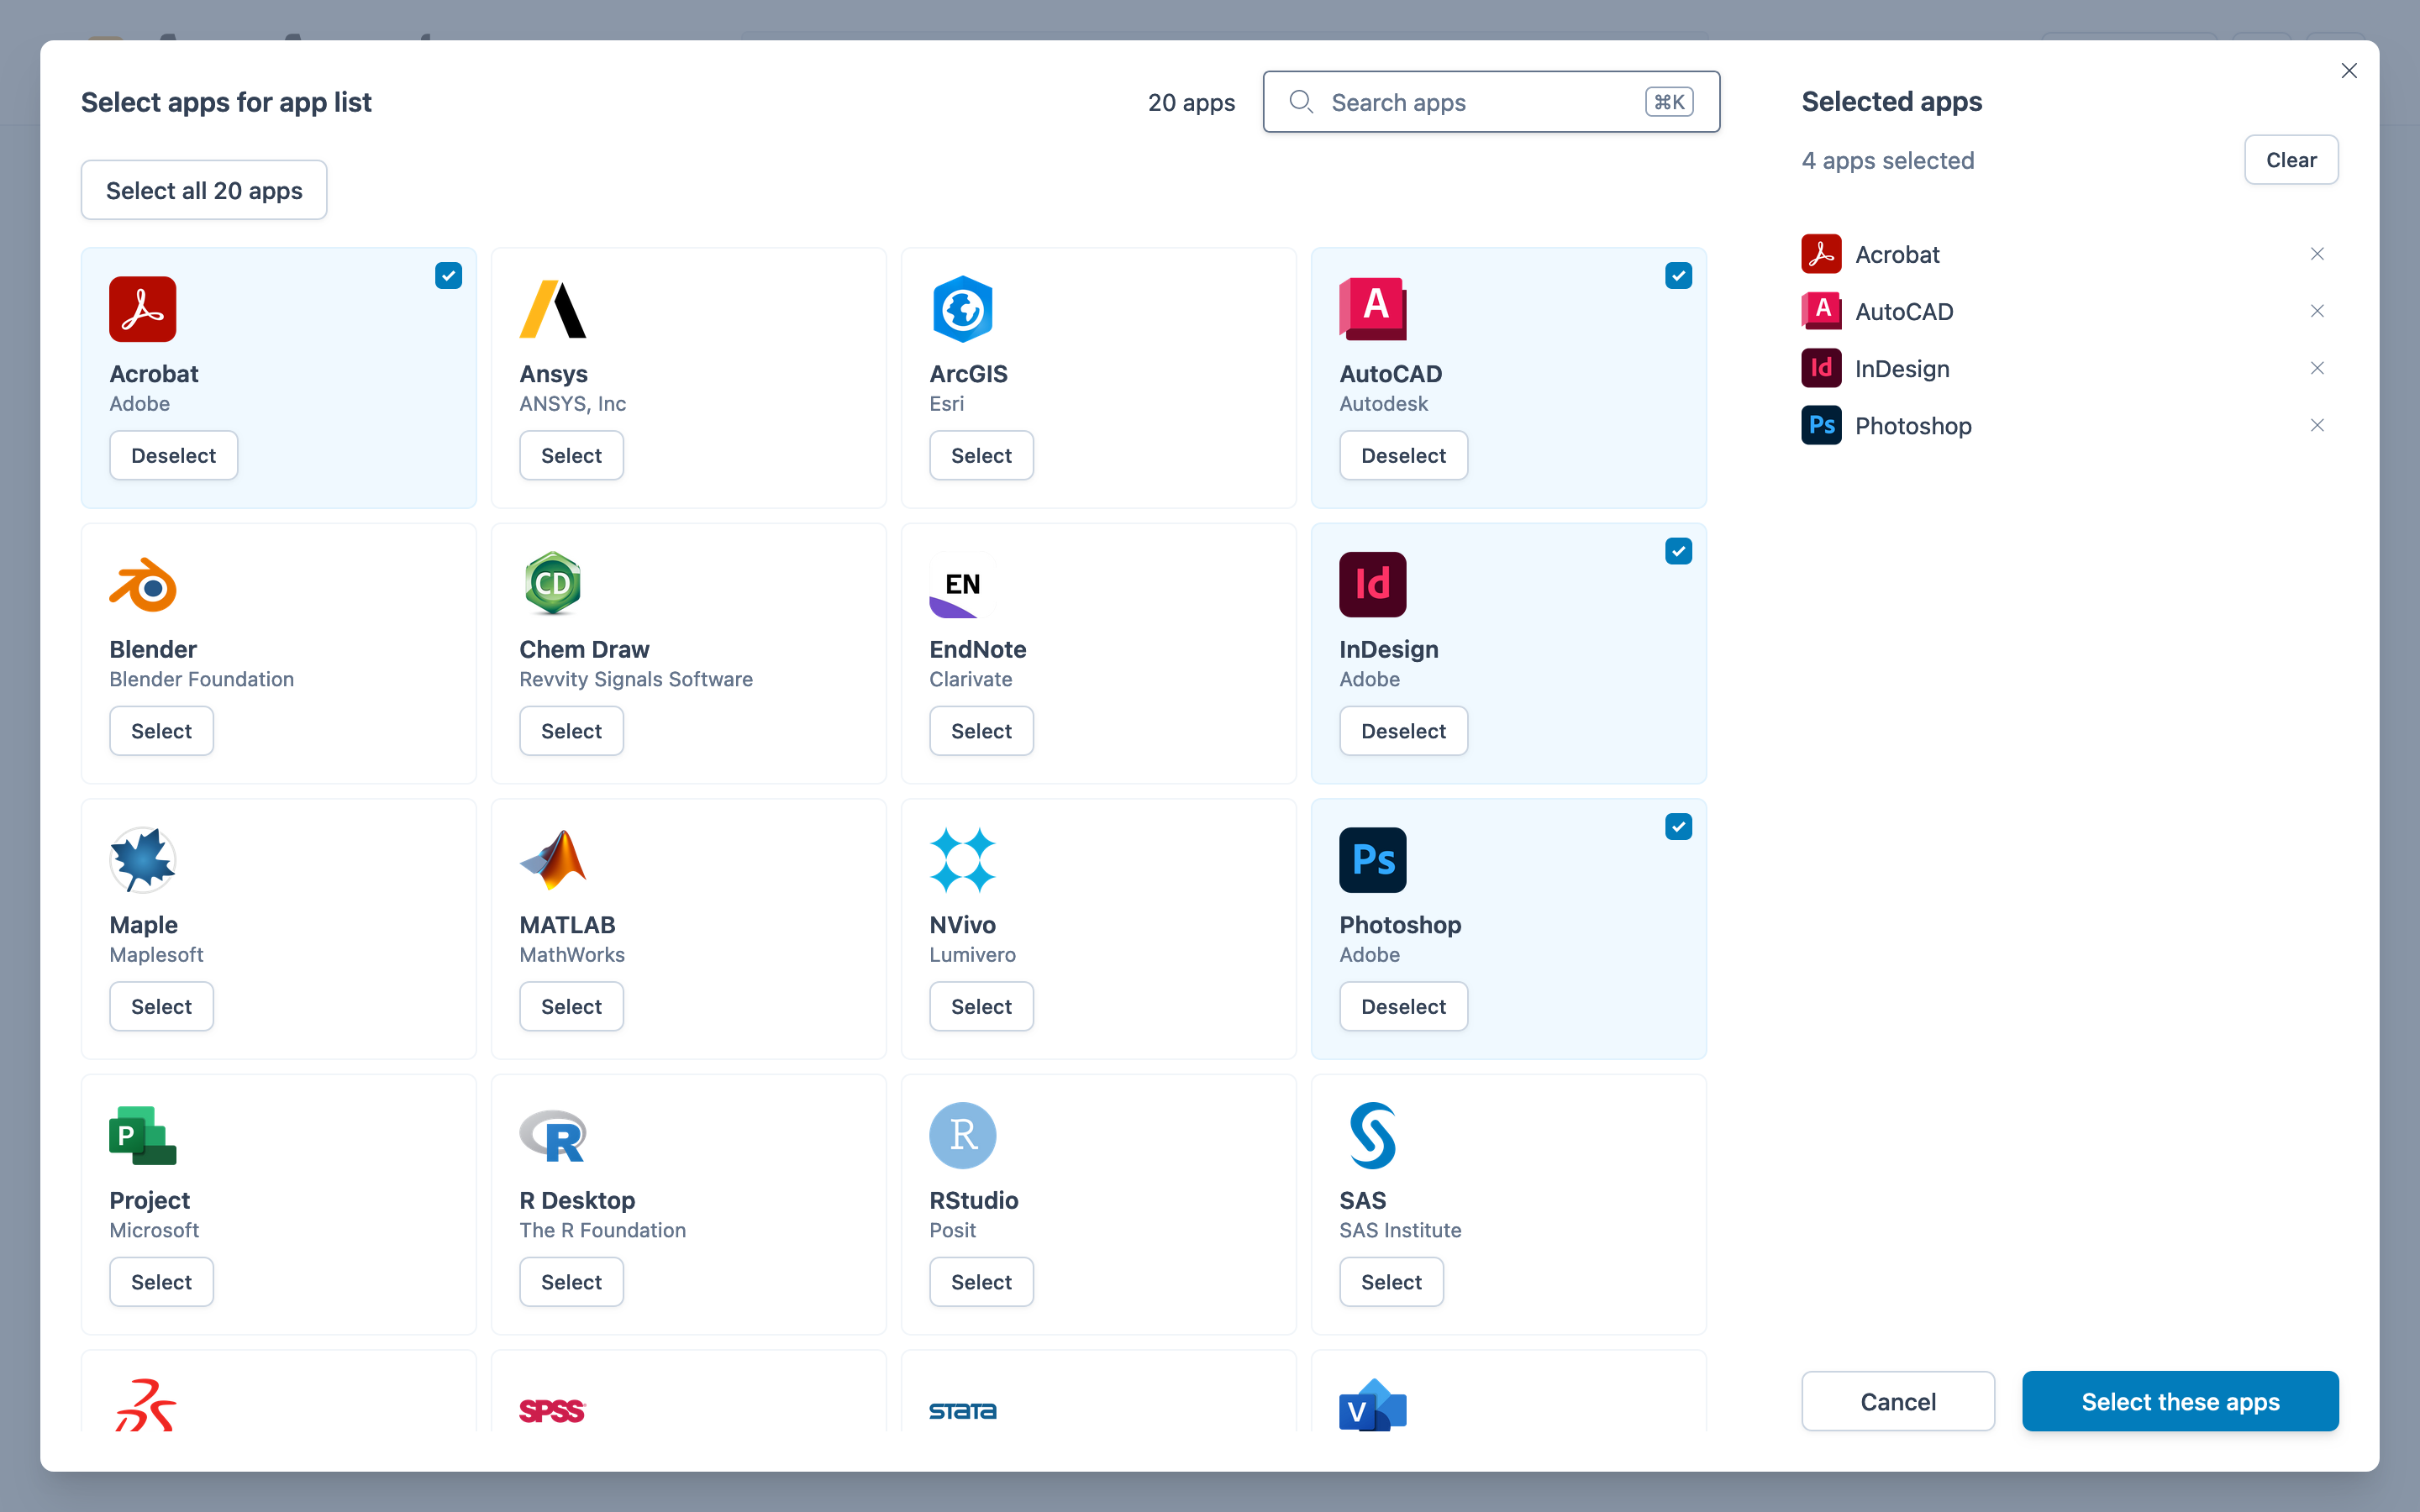Click the ArcGIS globe icon
Viewport: 2420px width, 1512px height.
(962, 309)
